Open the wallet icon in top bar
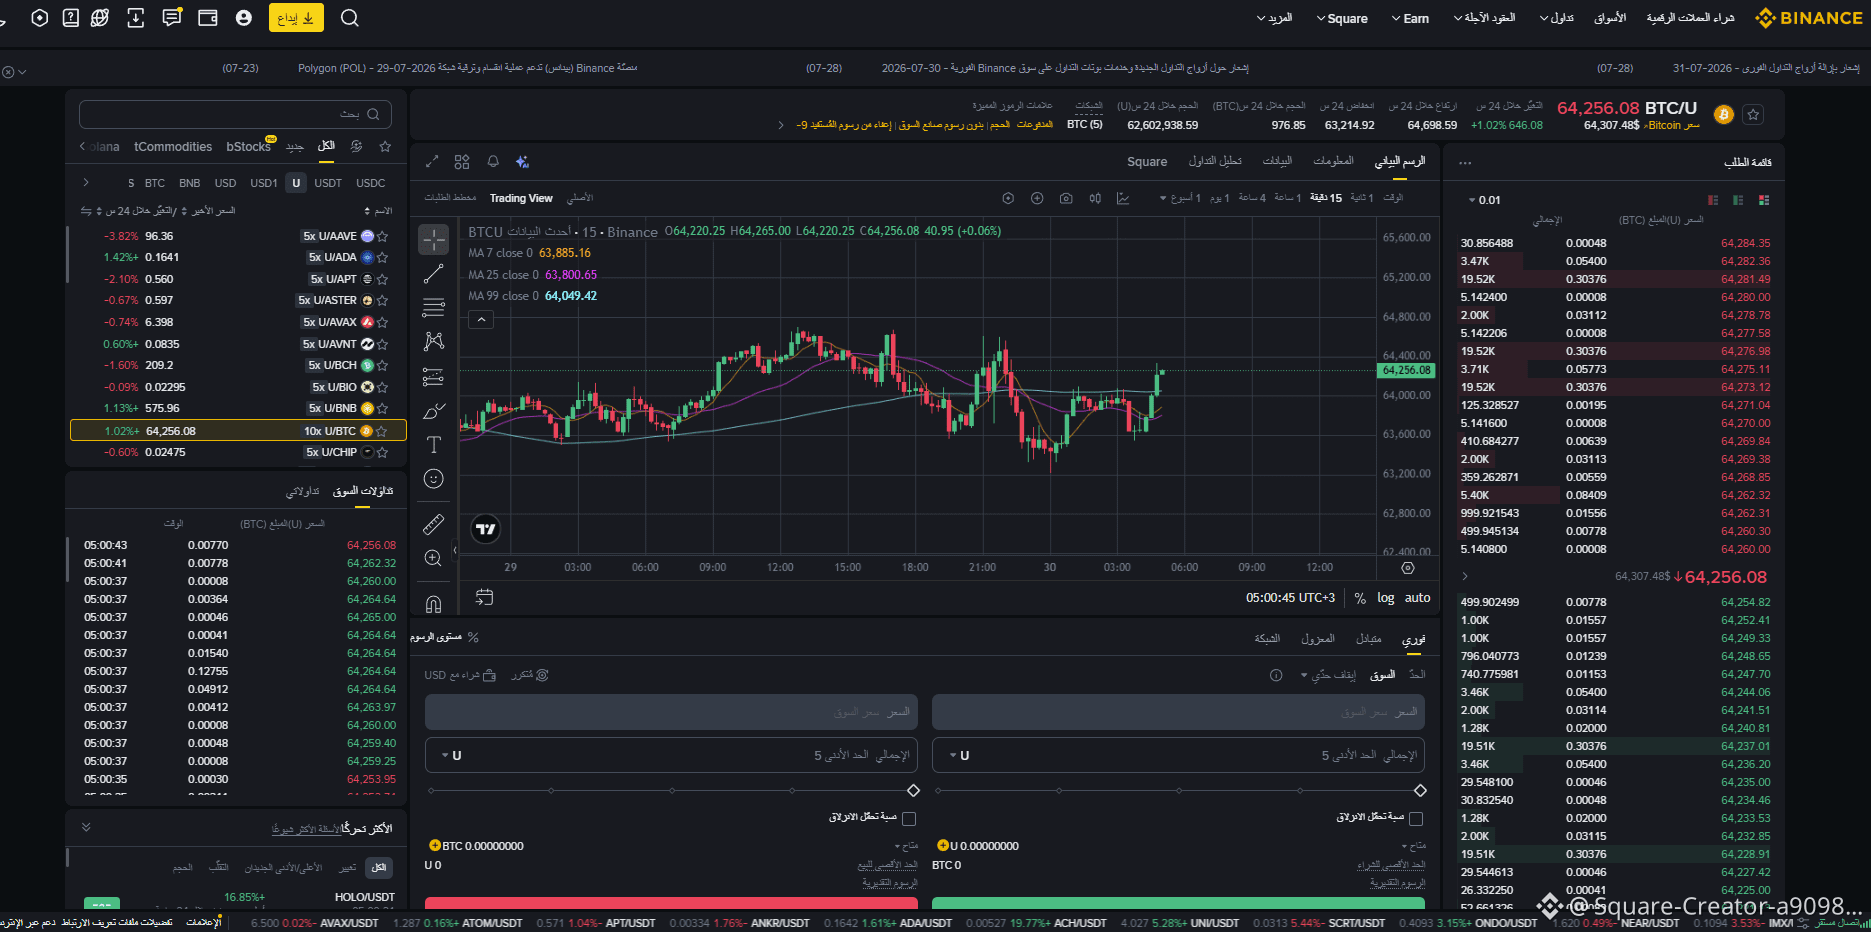The image size is (1871, 932). [x=208, y=18]
